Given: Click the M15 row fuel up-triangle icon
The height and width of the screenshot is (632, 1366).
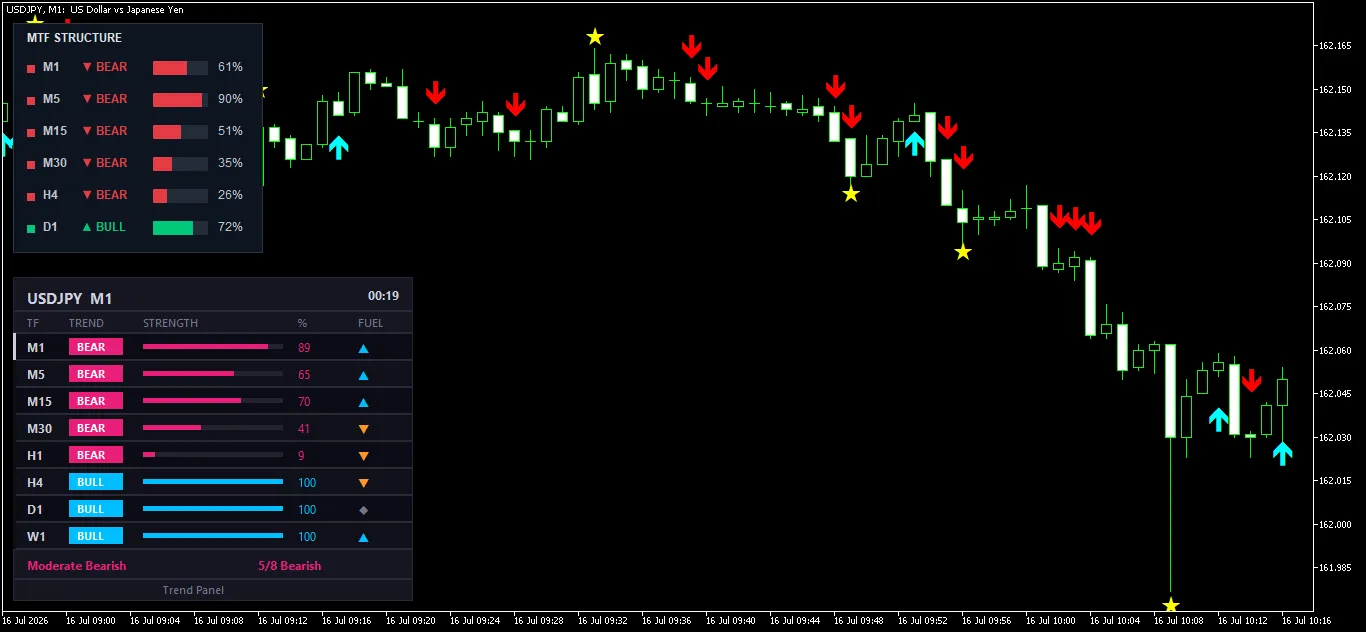Looking at the screenshot, I should click(364, 403).
